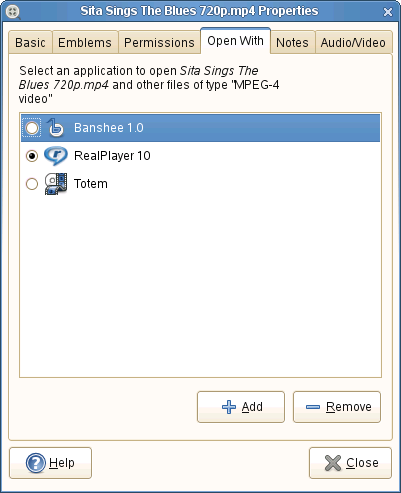
Task: Show the Notes tab
Action: point(292,42)
